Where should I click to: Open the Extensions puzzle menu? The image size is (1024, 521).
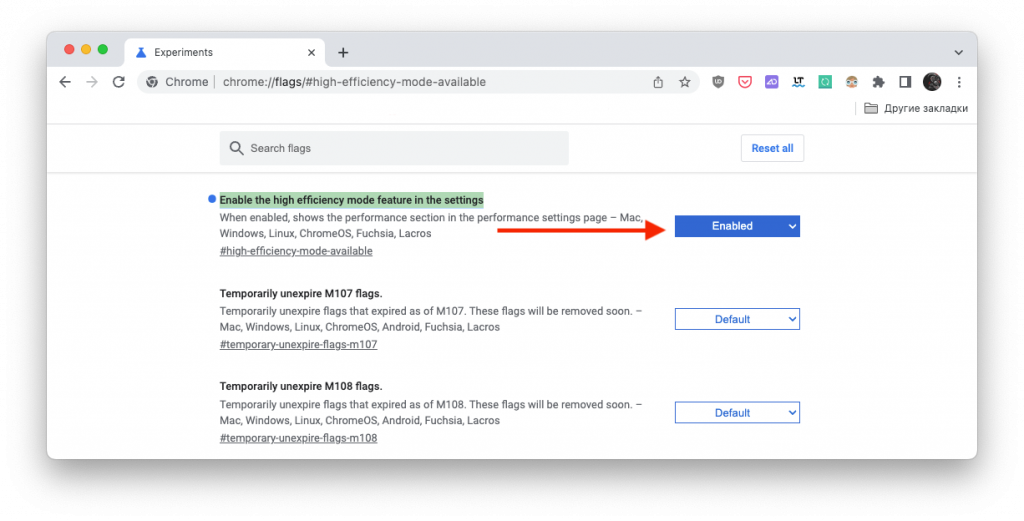coord(878,82)
